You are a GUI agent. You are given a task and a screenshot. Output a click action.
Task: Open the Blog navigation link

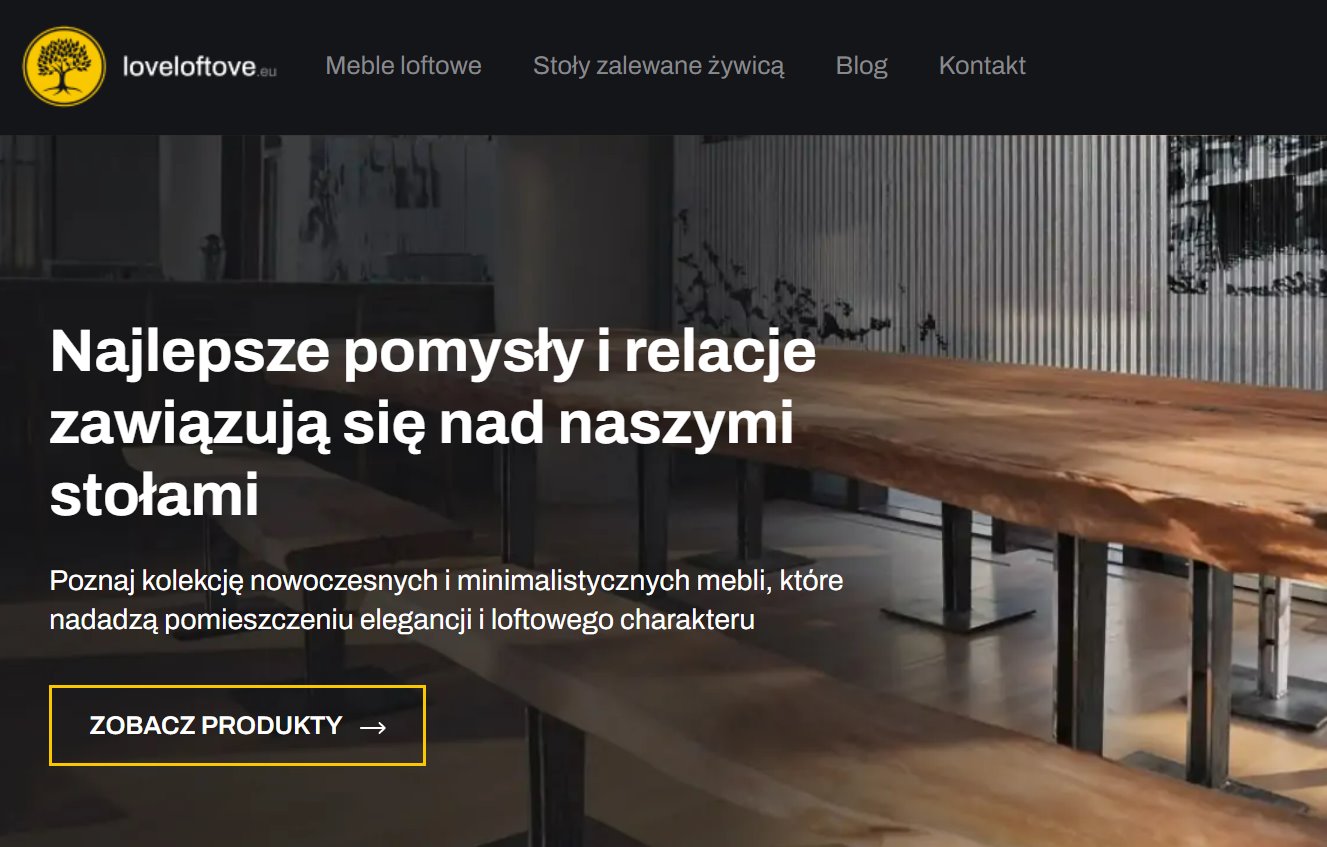(862, 66)
